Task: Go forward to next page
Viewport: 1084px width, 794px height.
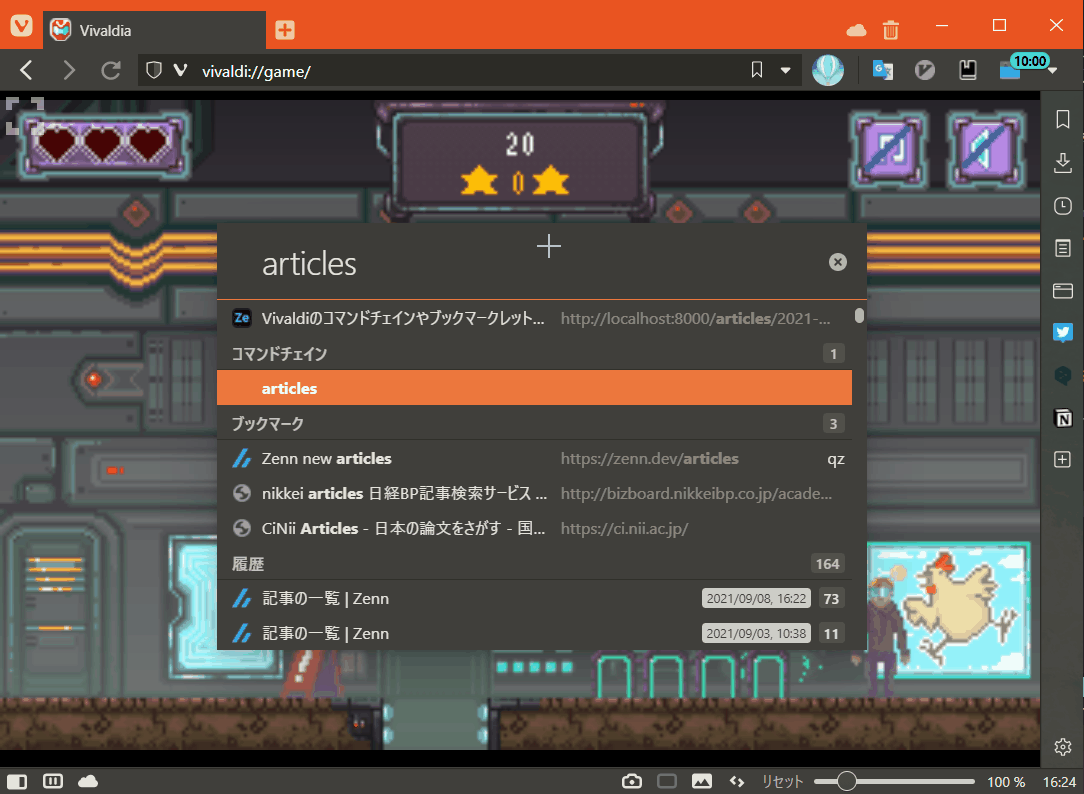Action: point(68,70)
